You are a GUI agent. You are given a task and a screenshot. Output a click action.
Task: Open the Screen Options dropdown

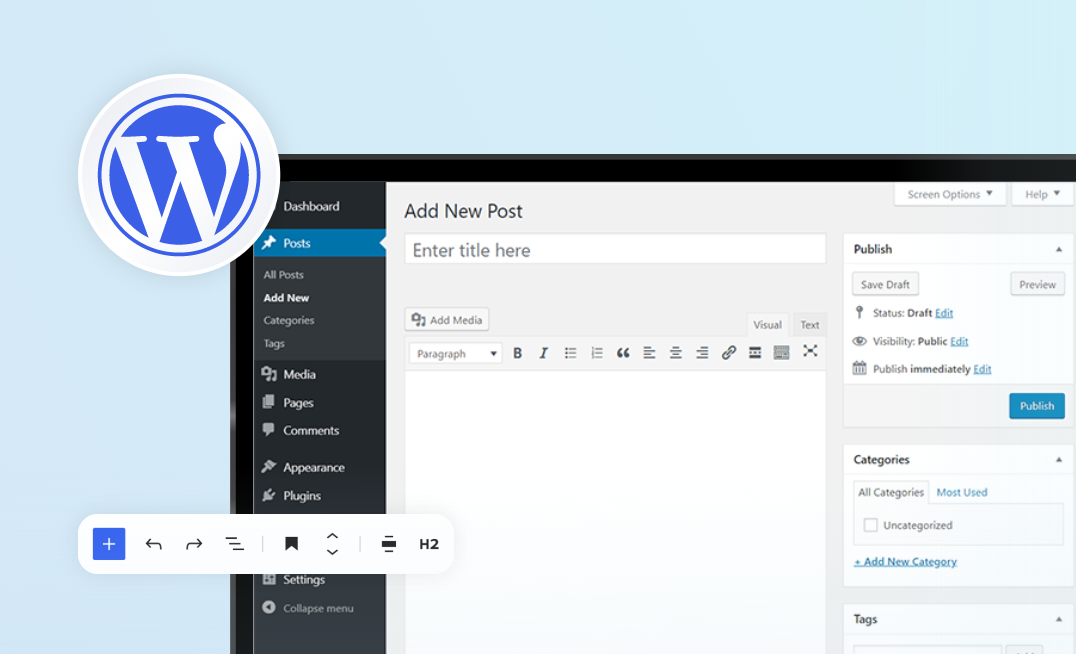pos(948,193)
